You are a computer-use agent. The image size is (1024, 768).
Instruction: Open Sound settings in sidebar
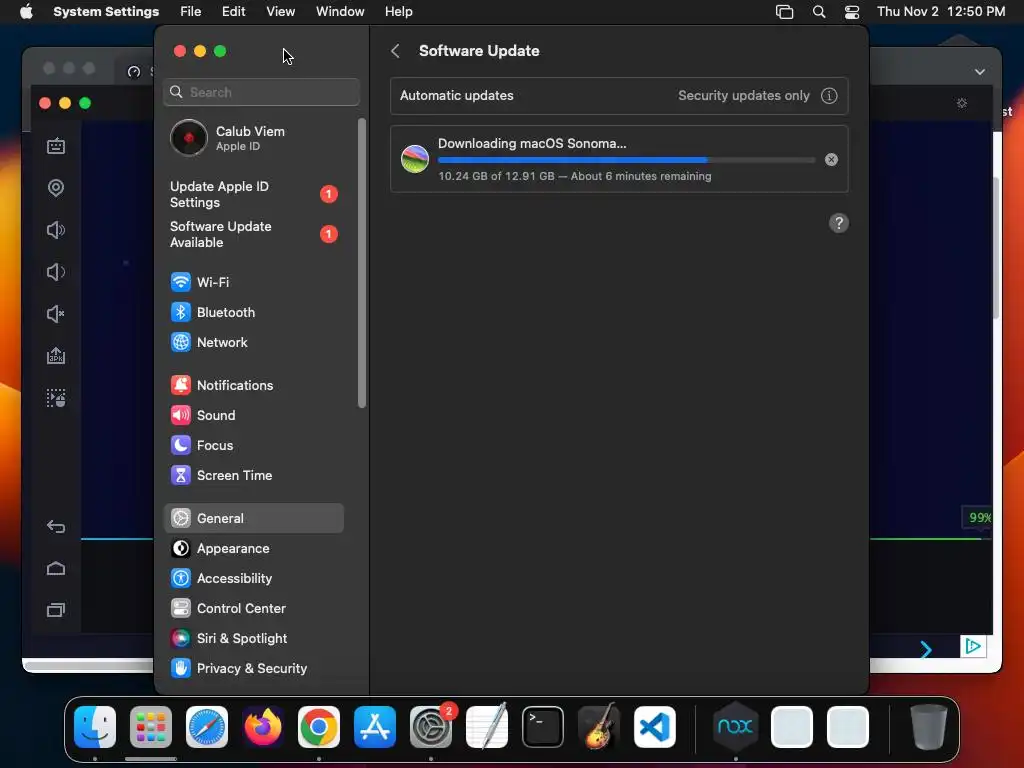[253, 415]
